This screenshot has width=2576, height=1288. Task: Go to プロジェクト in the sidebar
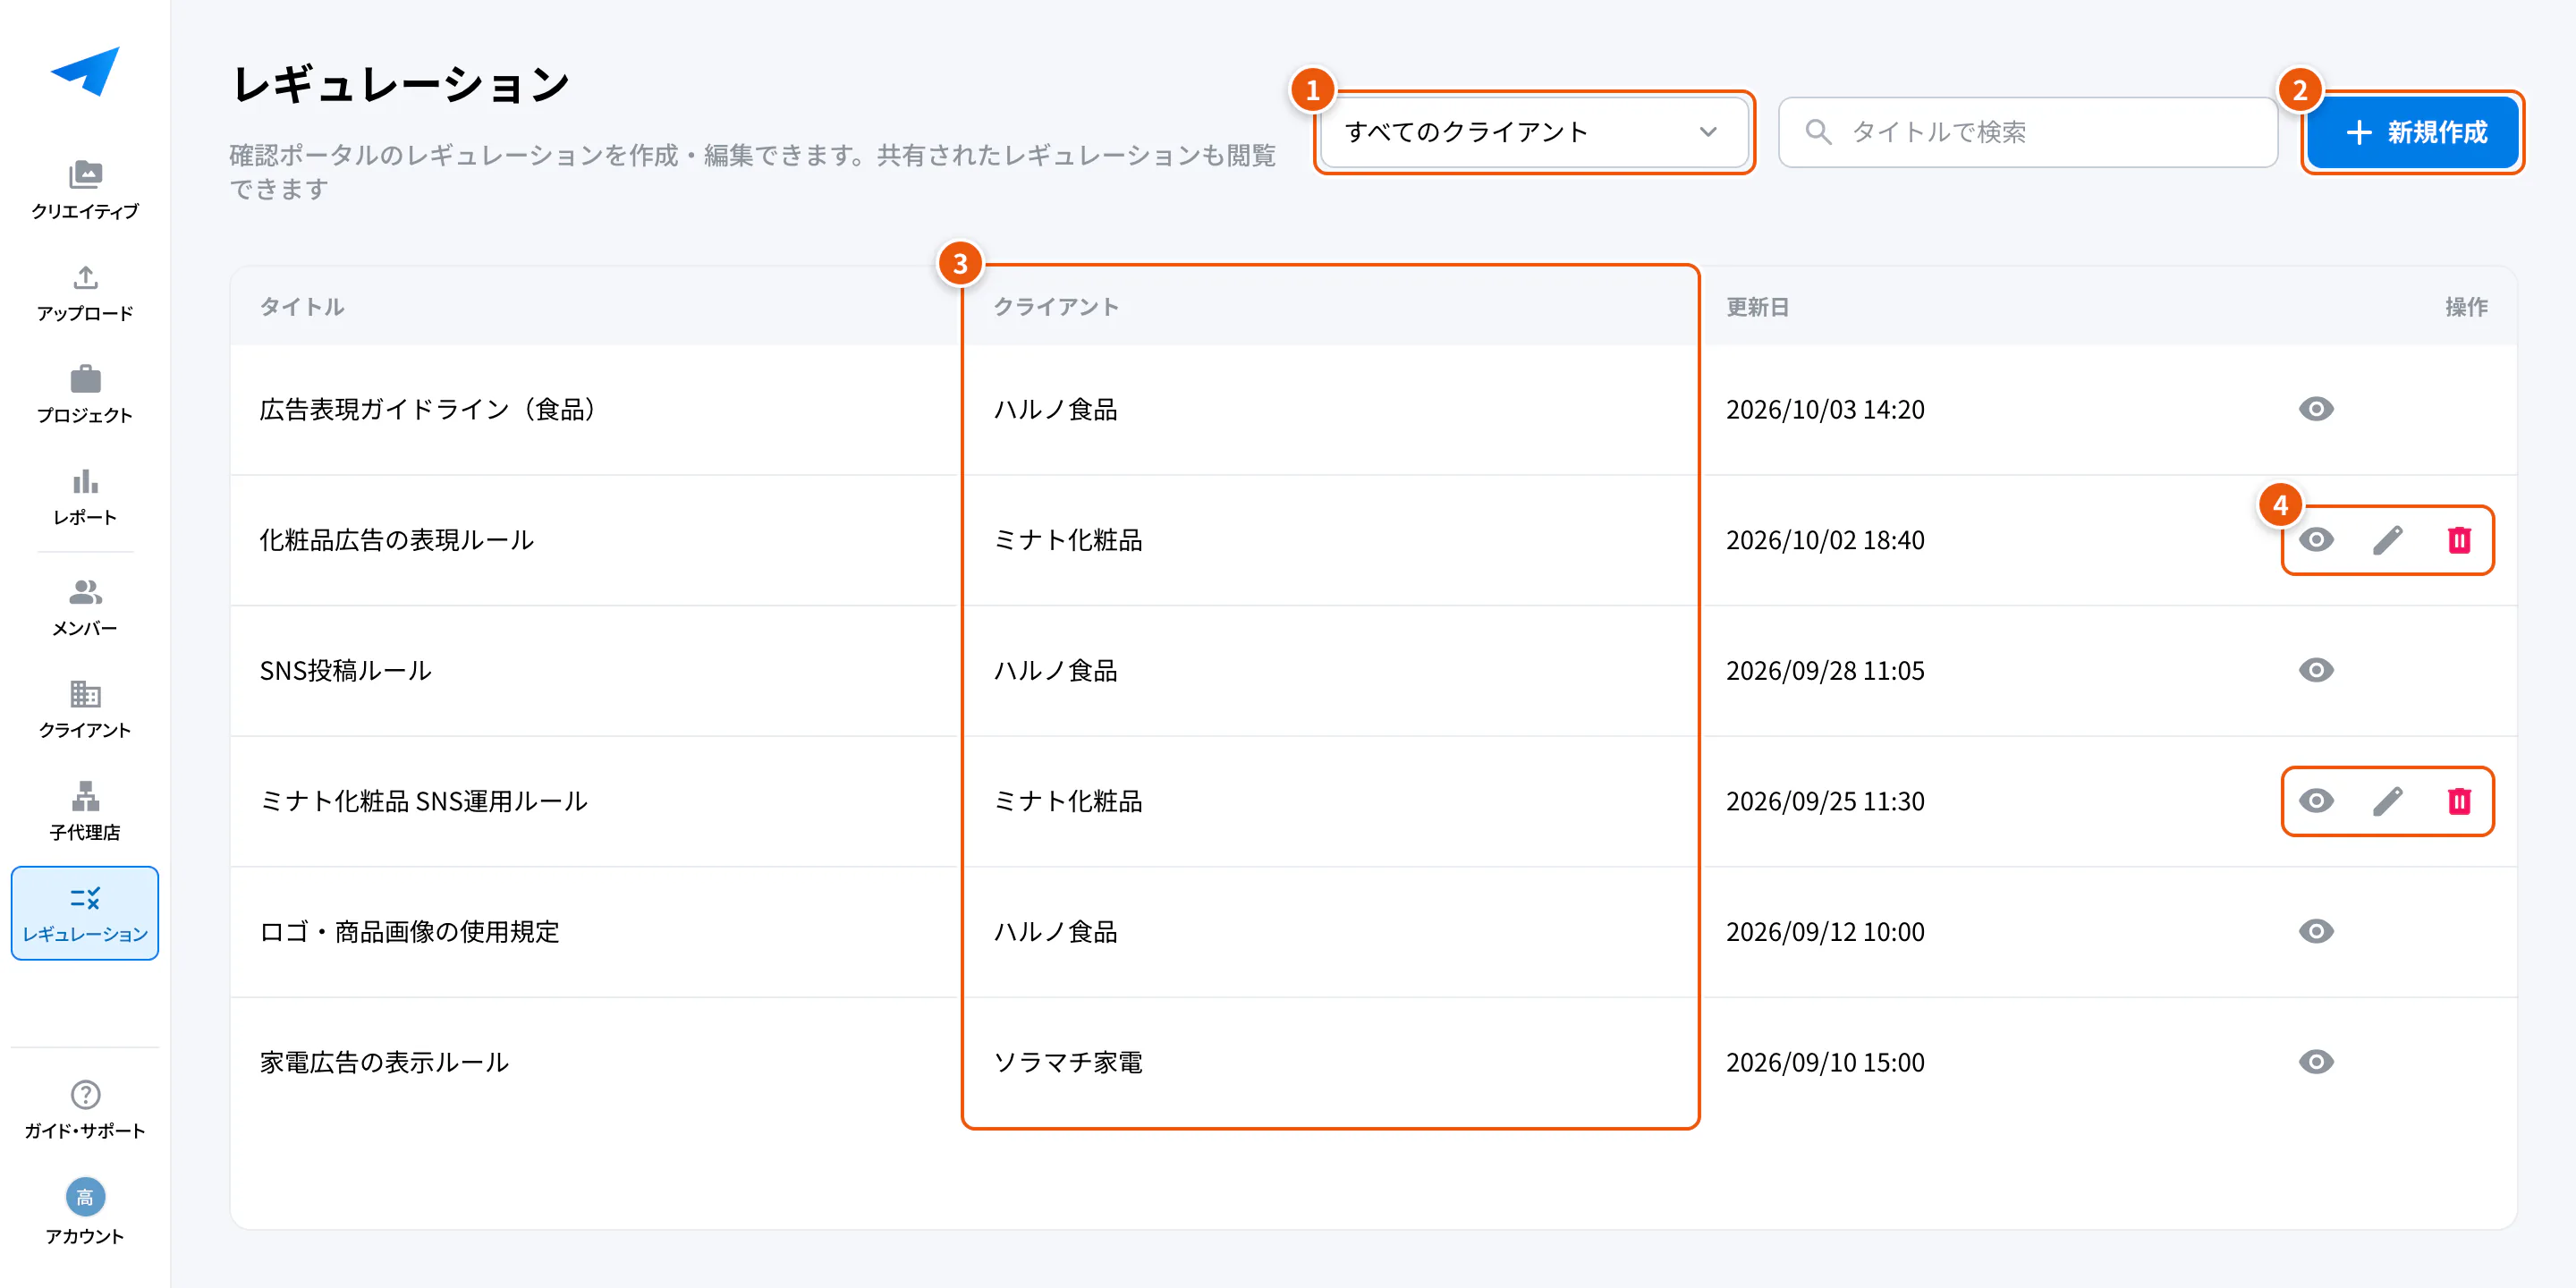pos(85,395)
